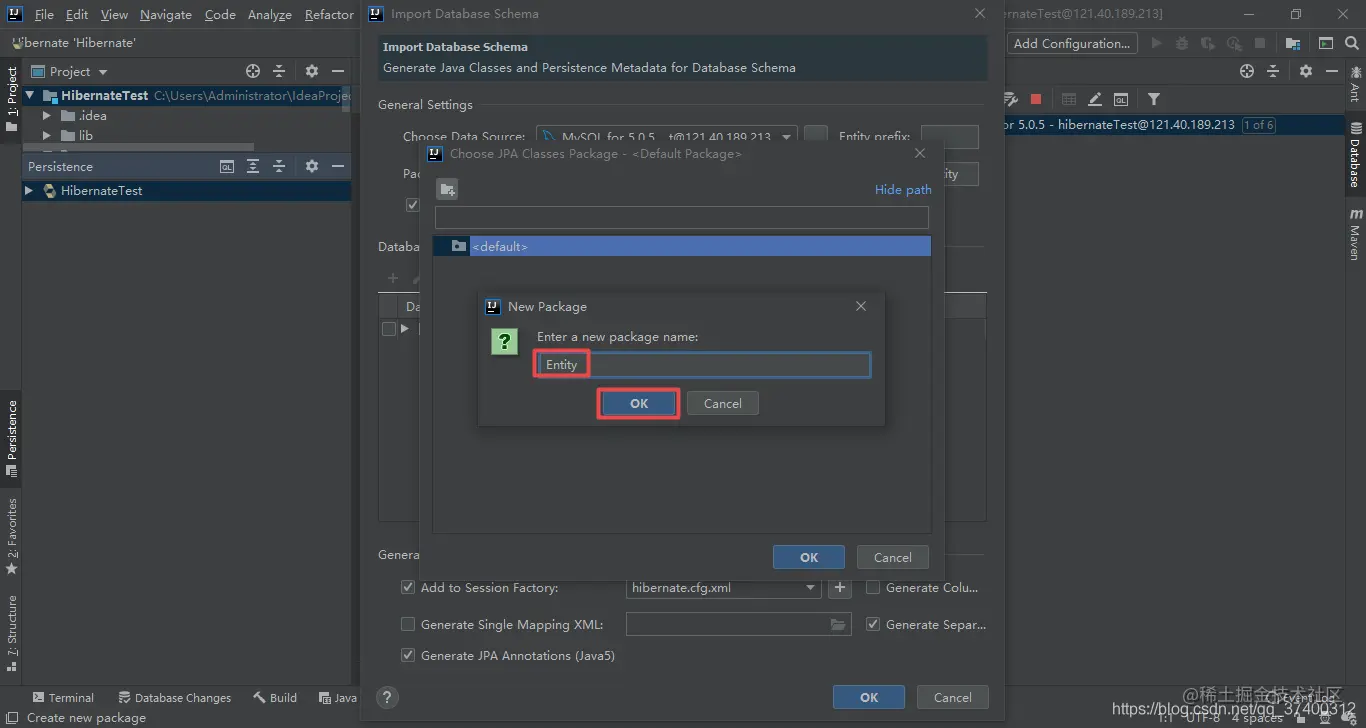Expand all in Persistence panel
This screenshot has height=728, width=1366.
click(253, 166)
